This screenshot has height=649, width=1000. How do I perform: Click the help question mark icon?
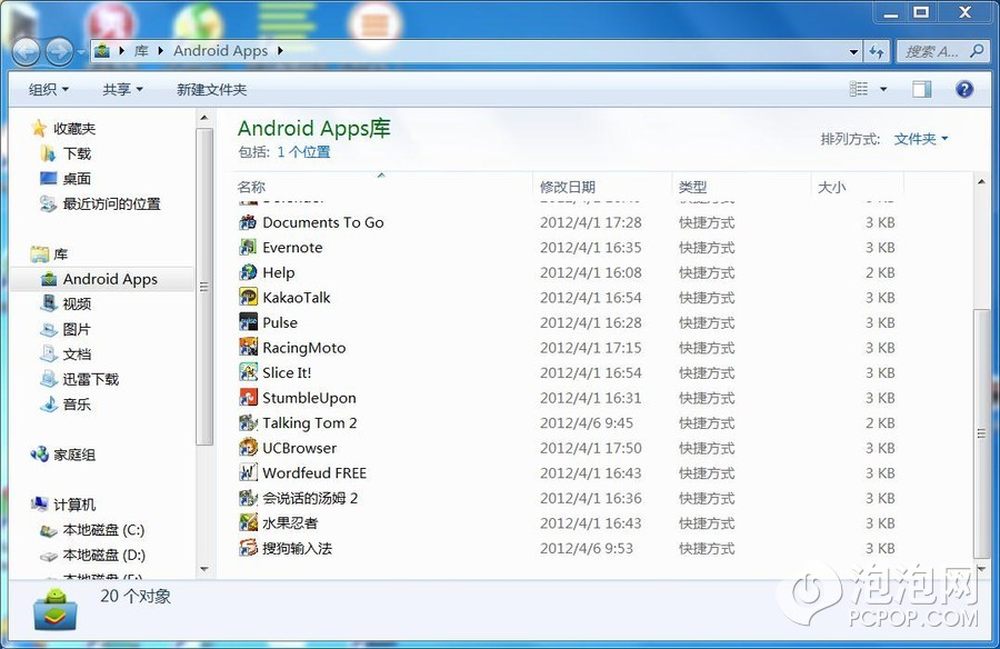click(x=964, y=89)
